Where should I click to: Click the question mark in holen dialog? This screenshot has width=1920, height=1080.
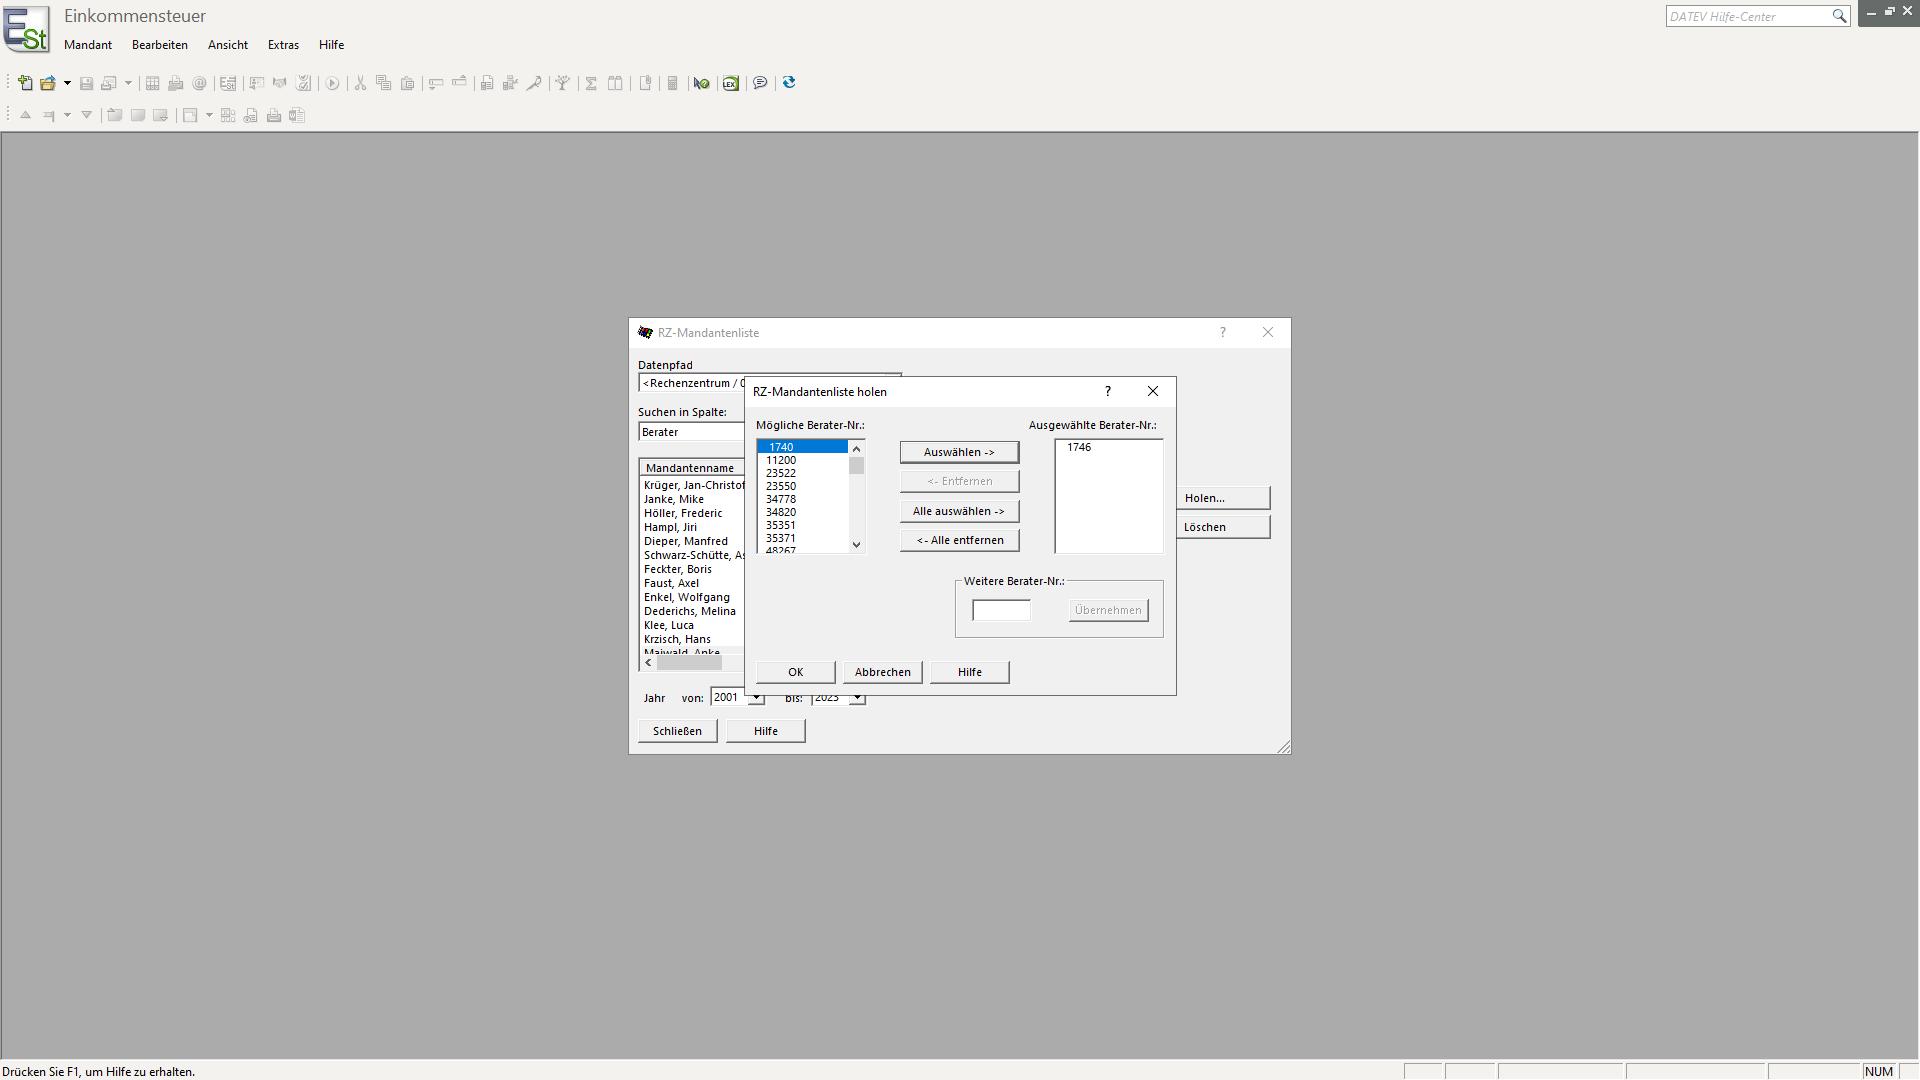click(1107, 391)
